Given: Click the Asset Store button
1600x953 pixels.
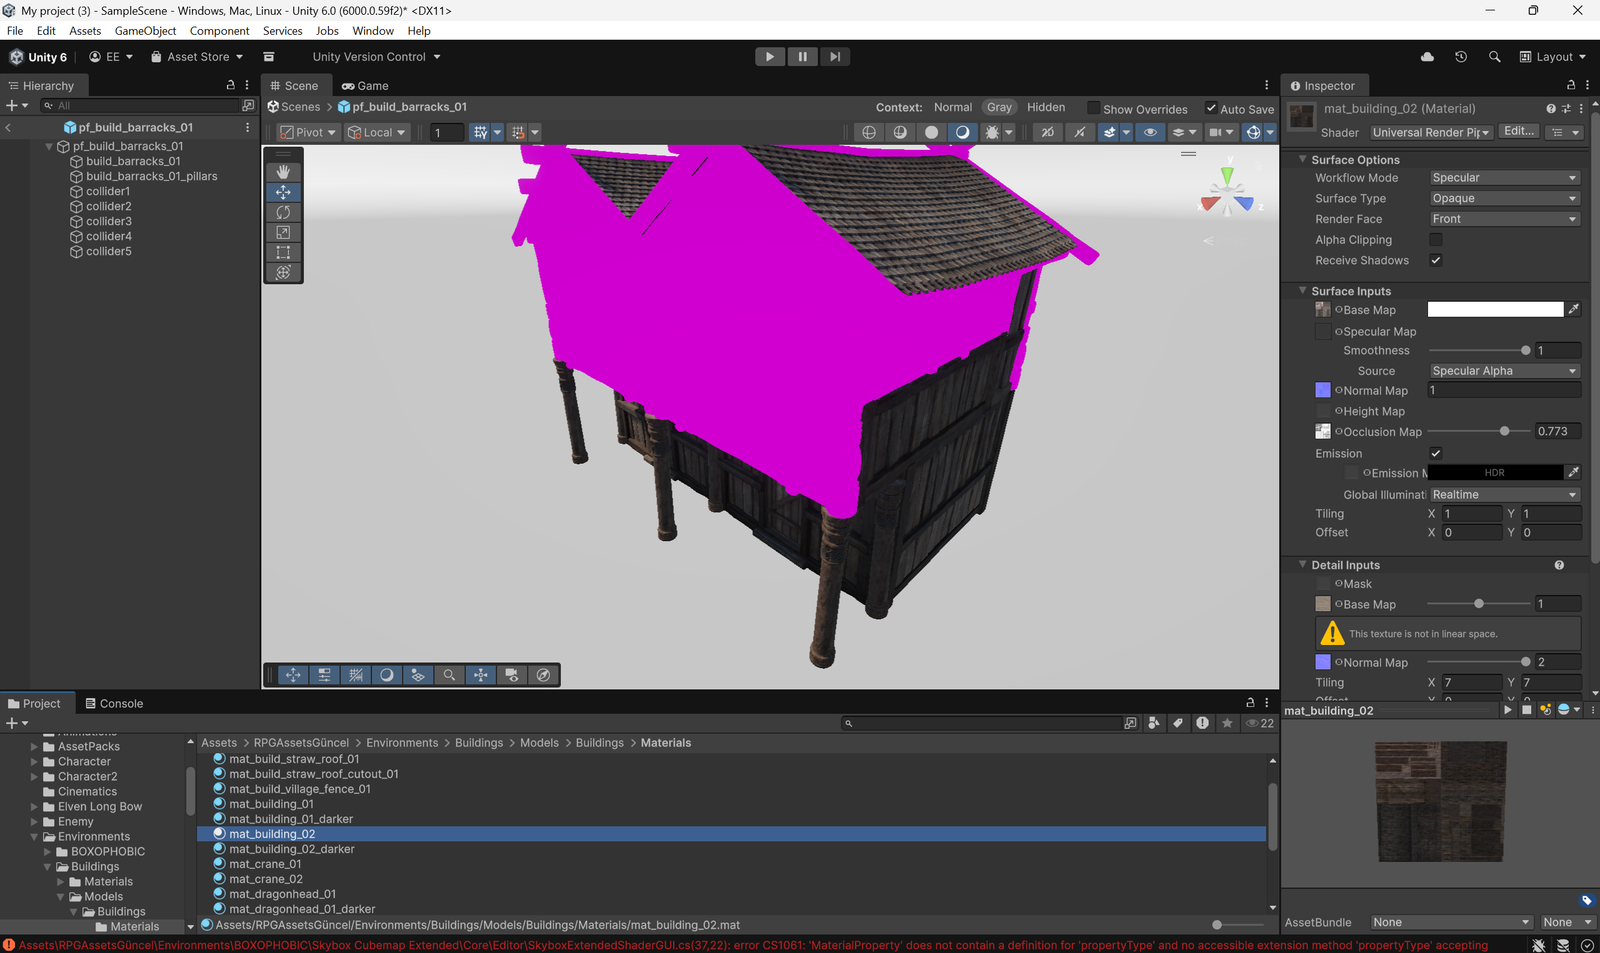Looking at the screenshot, I should pos(197,57).
